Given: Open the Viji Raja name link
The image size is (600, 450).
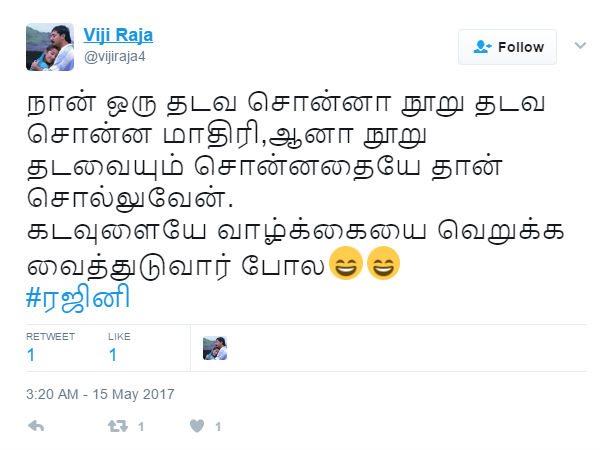Looking at the screenshot, I should (x=118, y=35).
